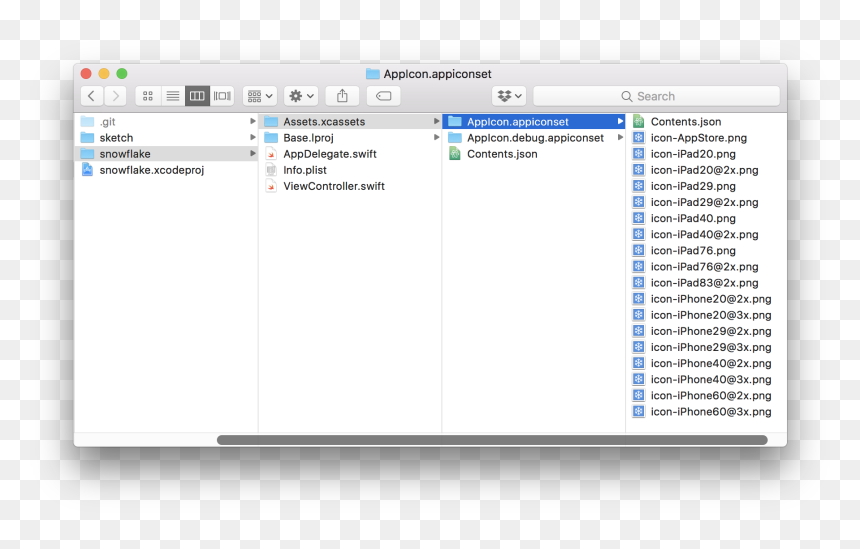
Task: Select the AppIcon.appiconset folder row
Action: click(x=534, y=121)
